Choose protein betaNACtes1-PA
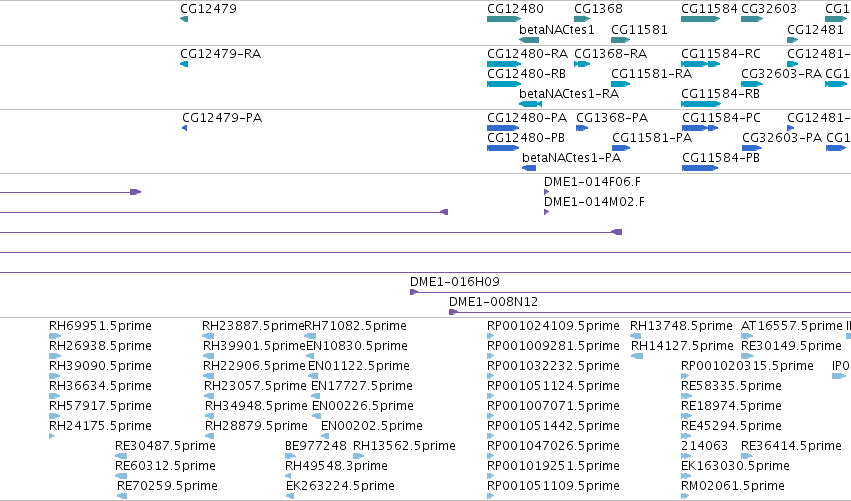 (529, 168)
